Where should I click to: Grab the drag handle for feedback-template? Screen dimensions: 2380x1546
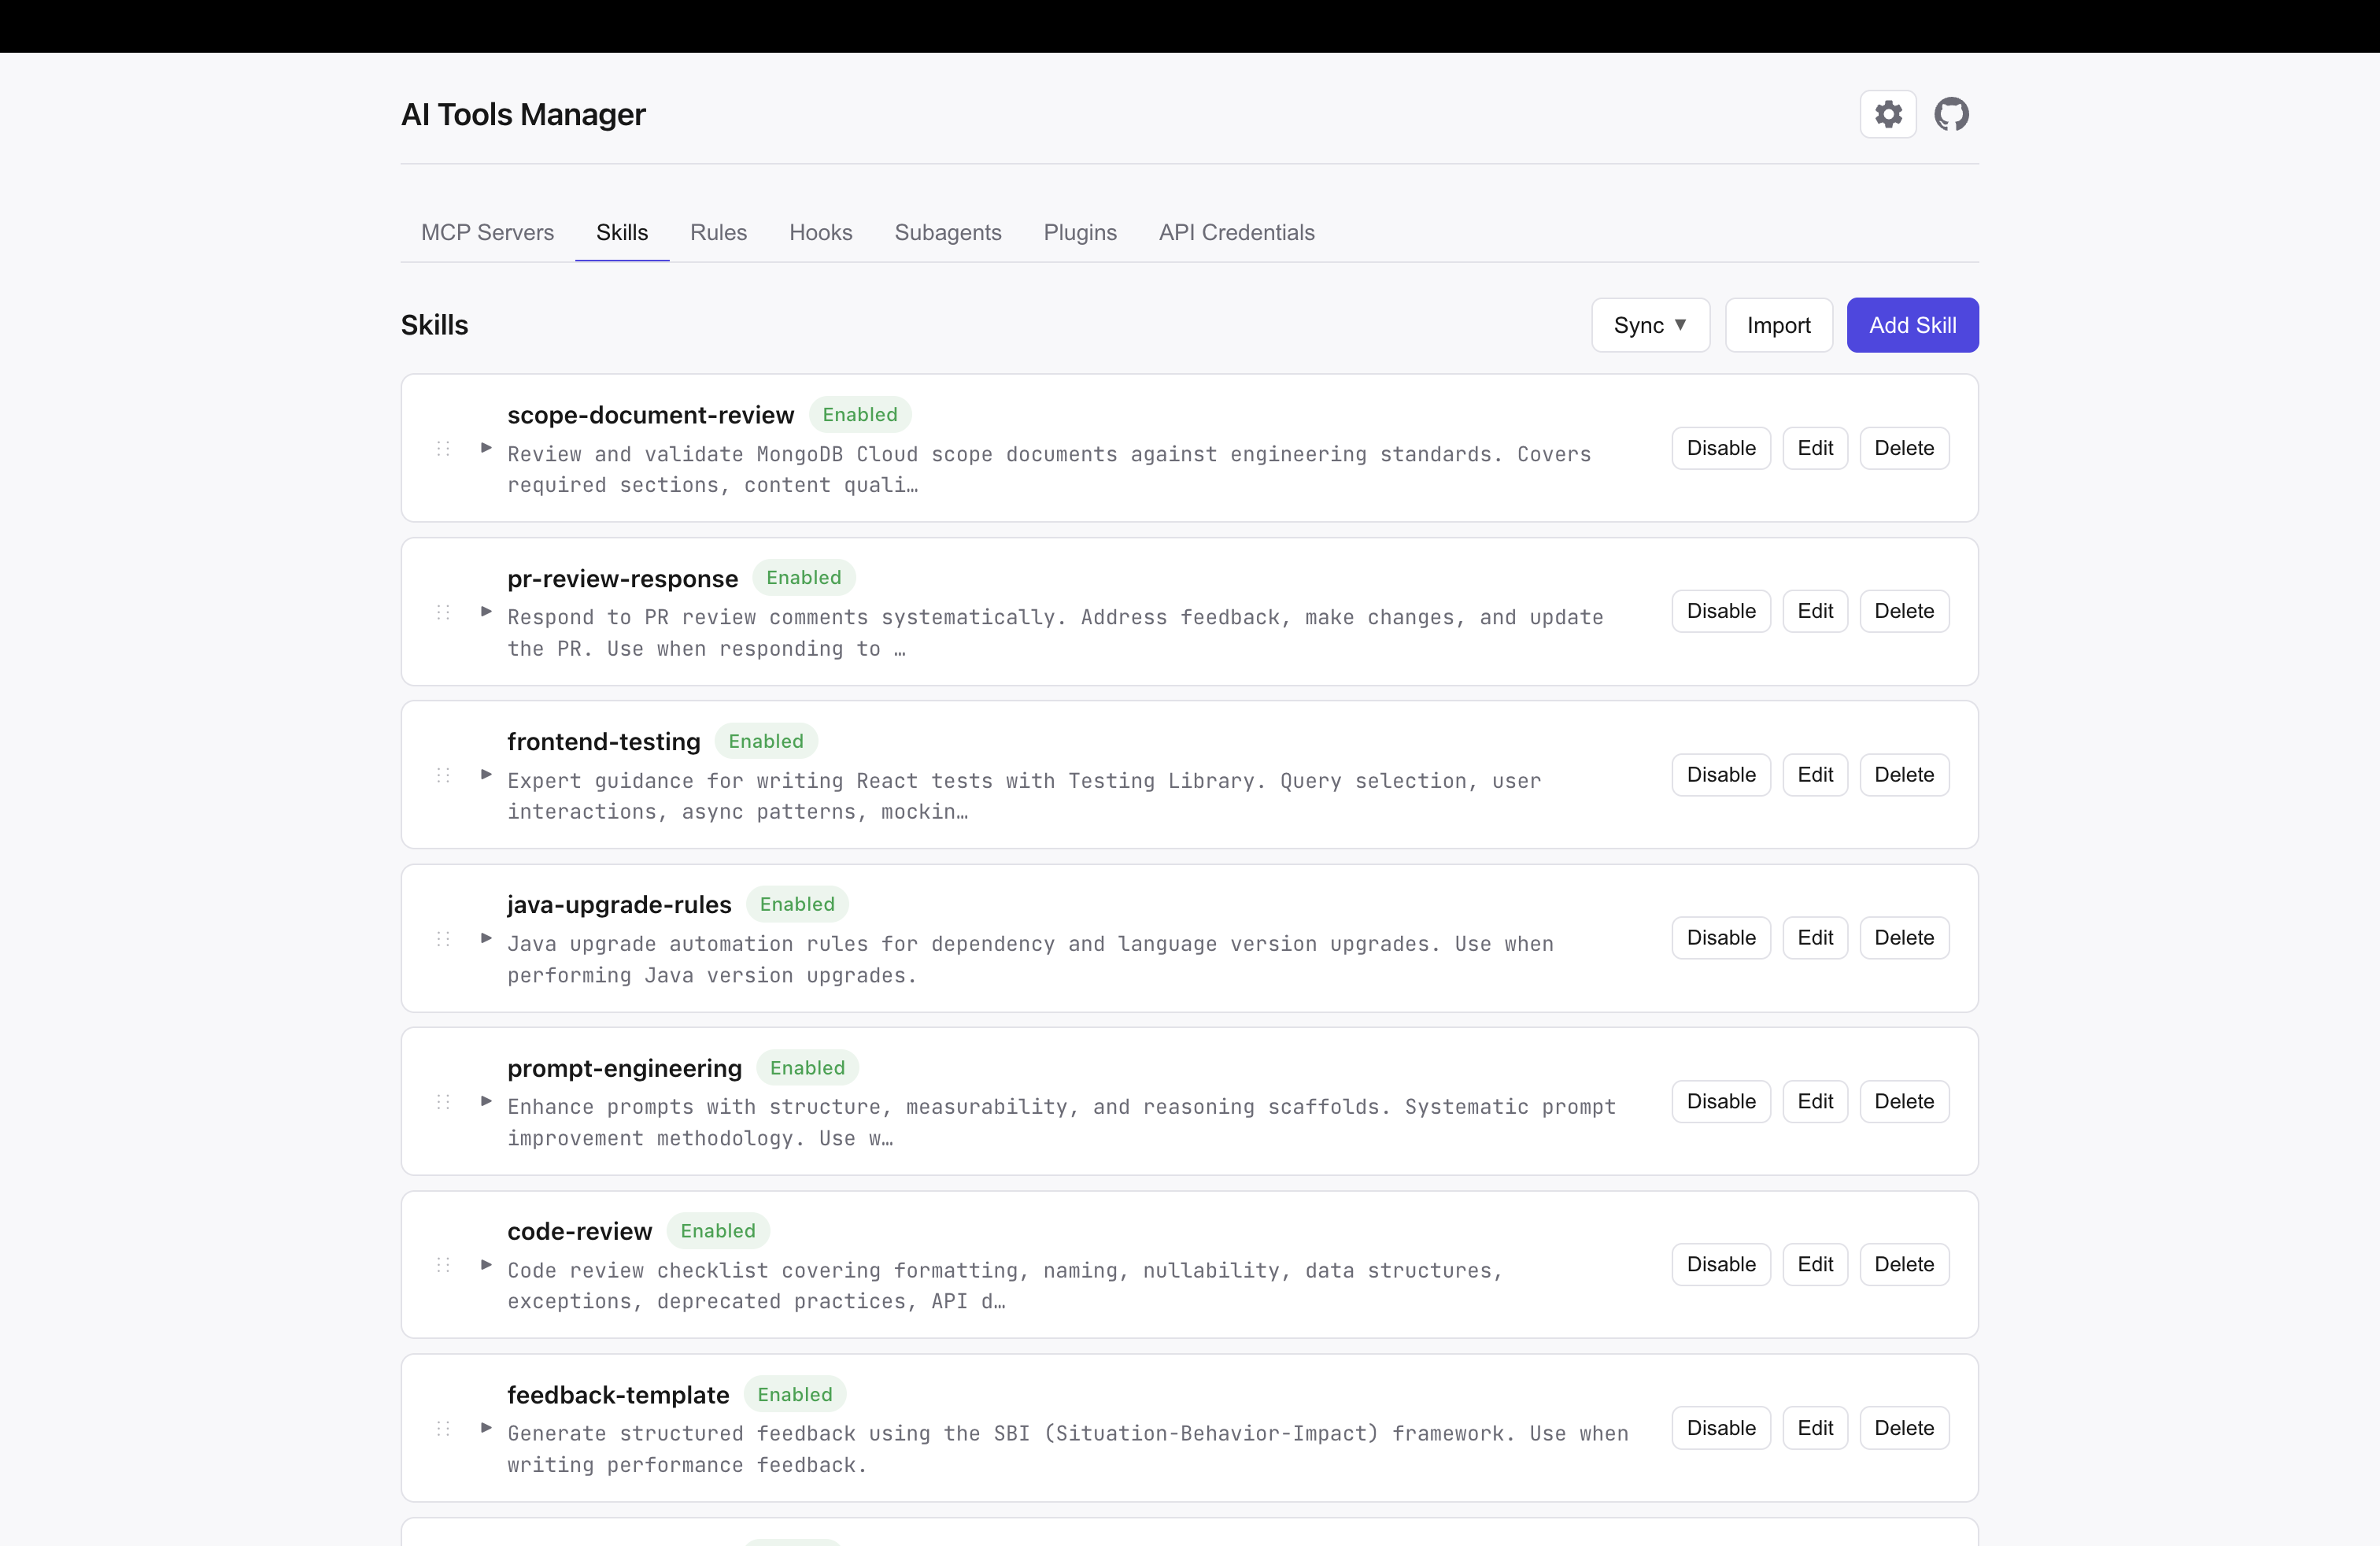click(443, 1428)
